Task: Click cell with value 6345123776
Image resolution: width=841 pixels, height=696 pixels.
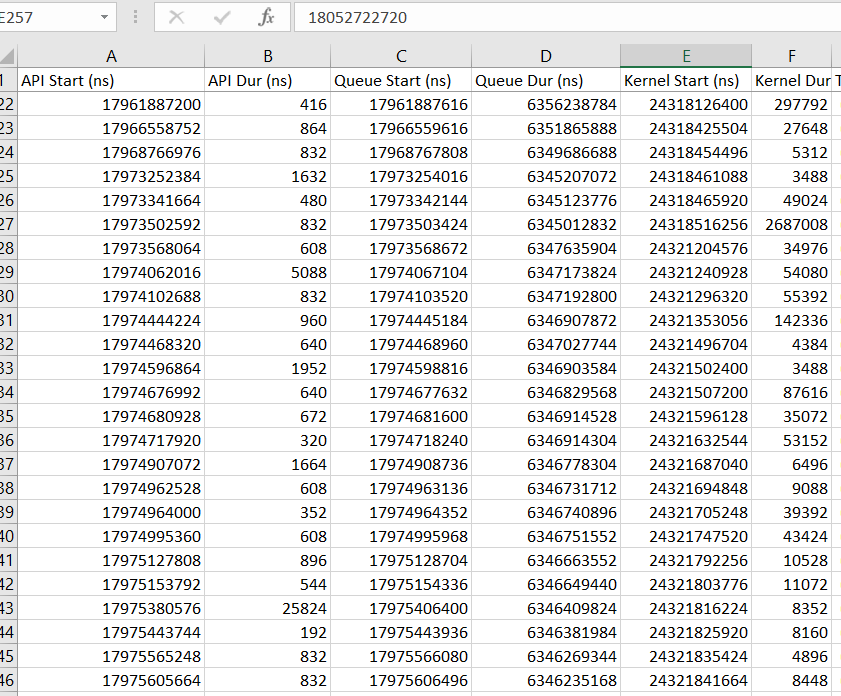Action: [546, 201]
